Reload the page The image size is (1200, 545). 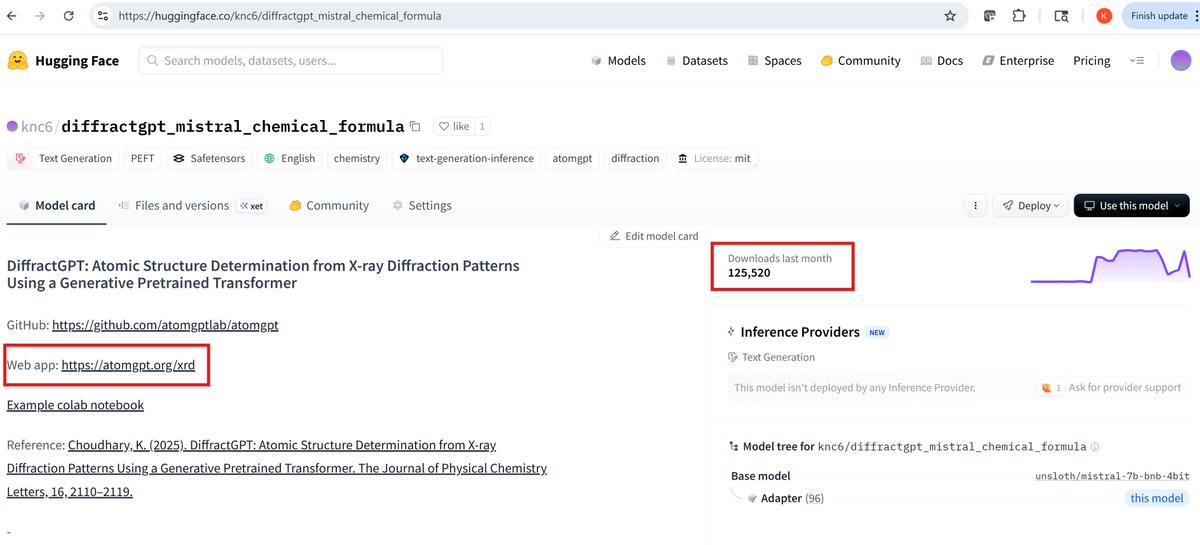(68, 16)
